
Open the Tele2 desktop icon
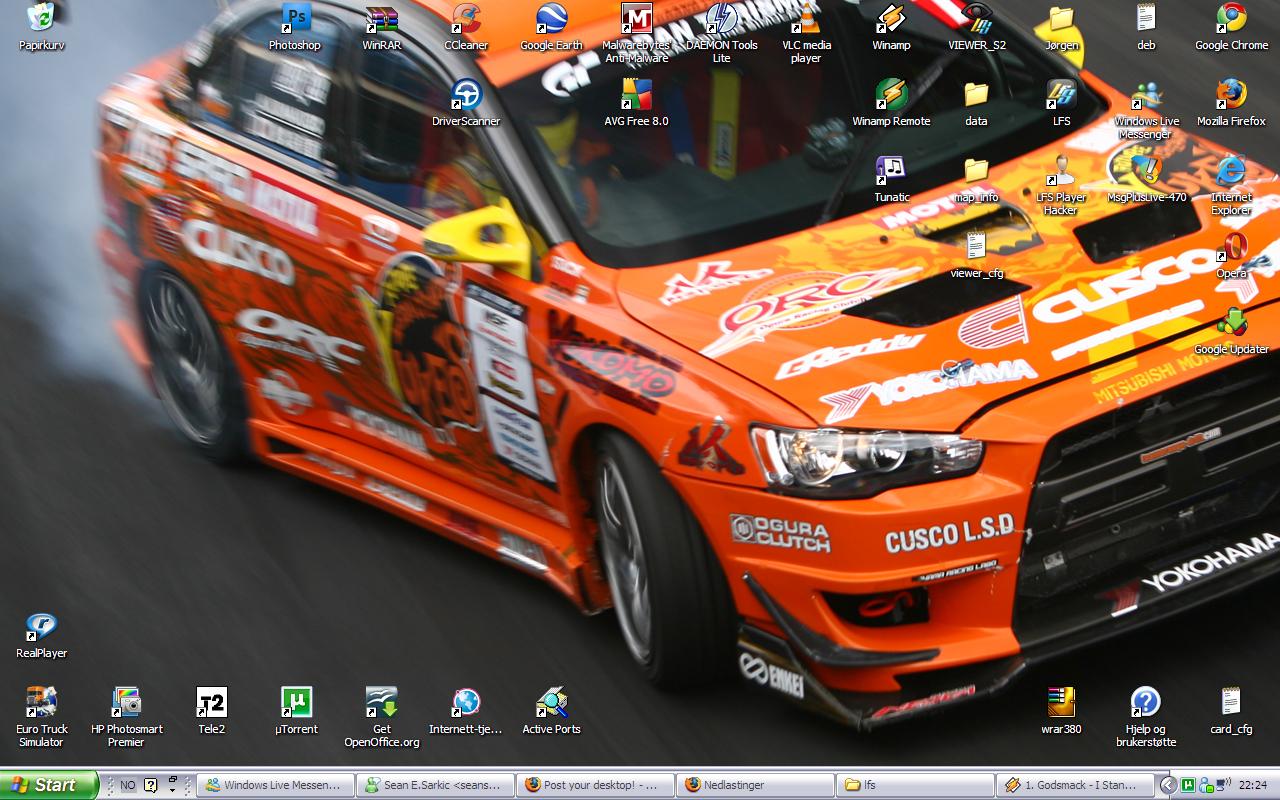211,711
